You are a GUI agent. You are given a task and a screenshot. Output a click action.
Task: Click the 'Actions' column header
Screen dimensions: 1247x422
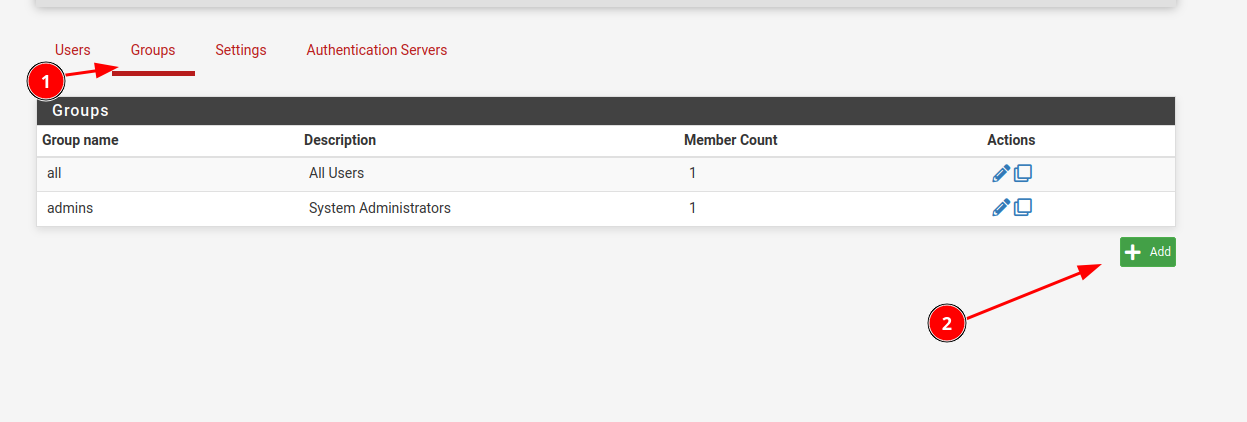[1011, 140]
